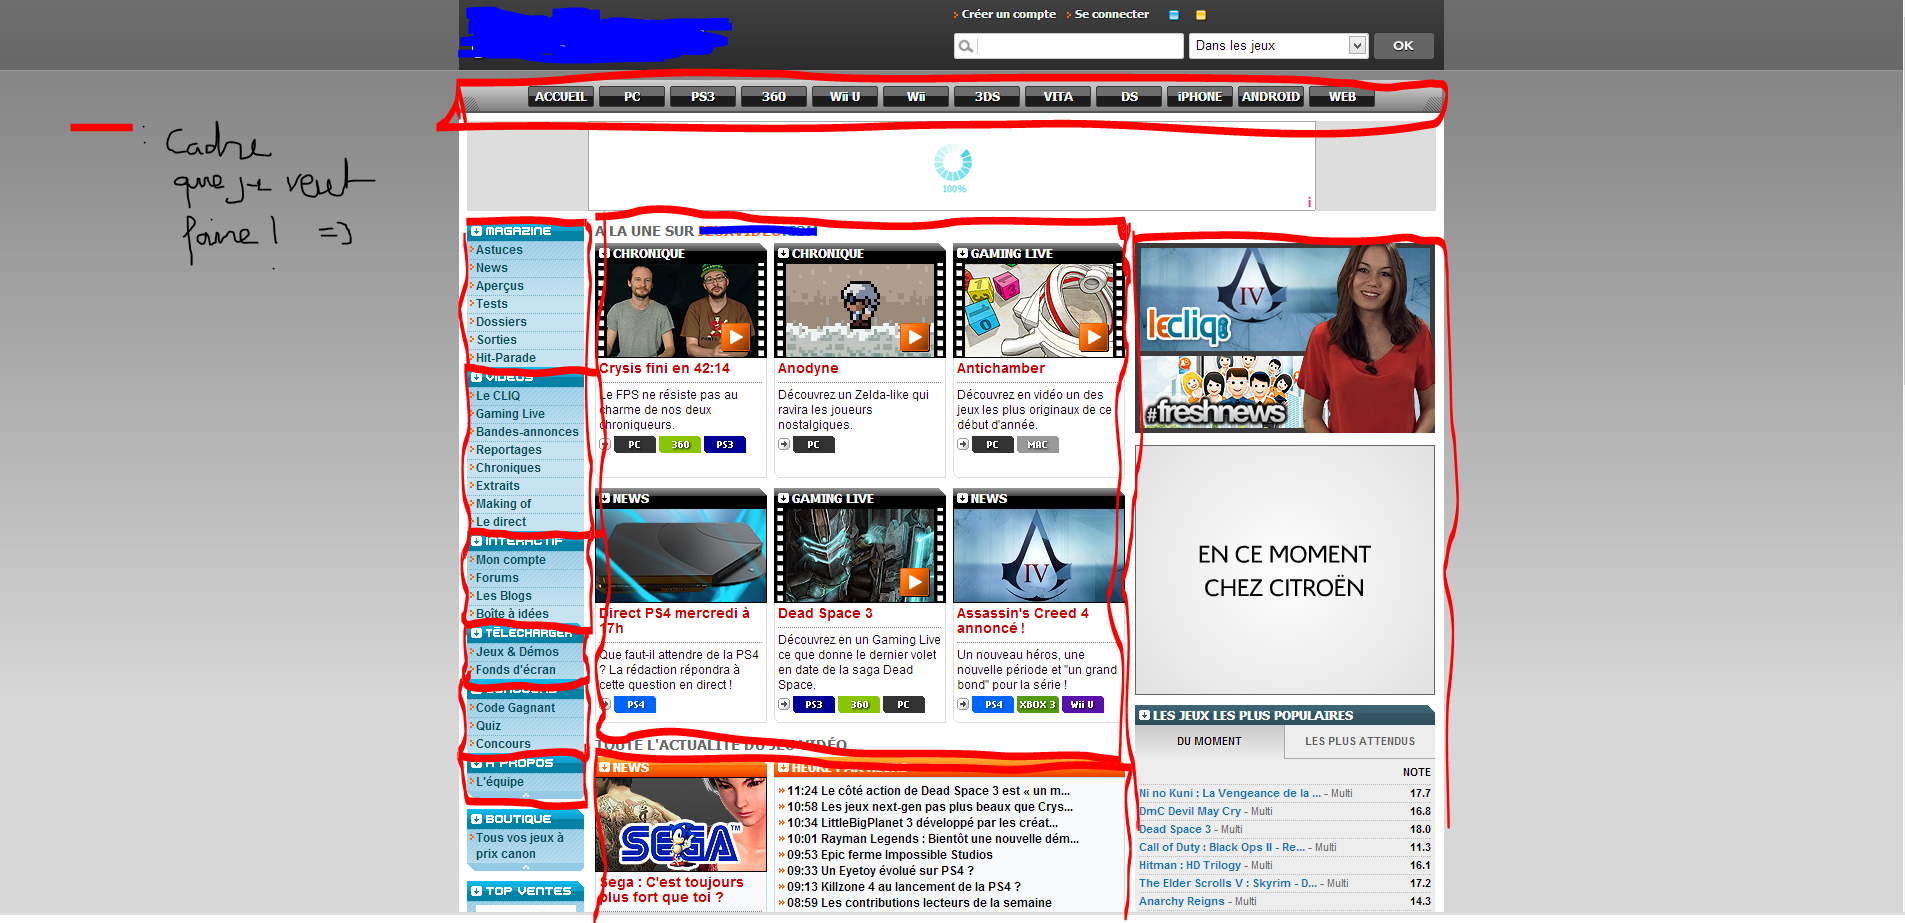The width and height of the screenshot is (1905, 923).
Task: Open the 10:01 Rayman Legends news headline
Action: click(933, 839)
